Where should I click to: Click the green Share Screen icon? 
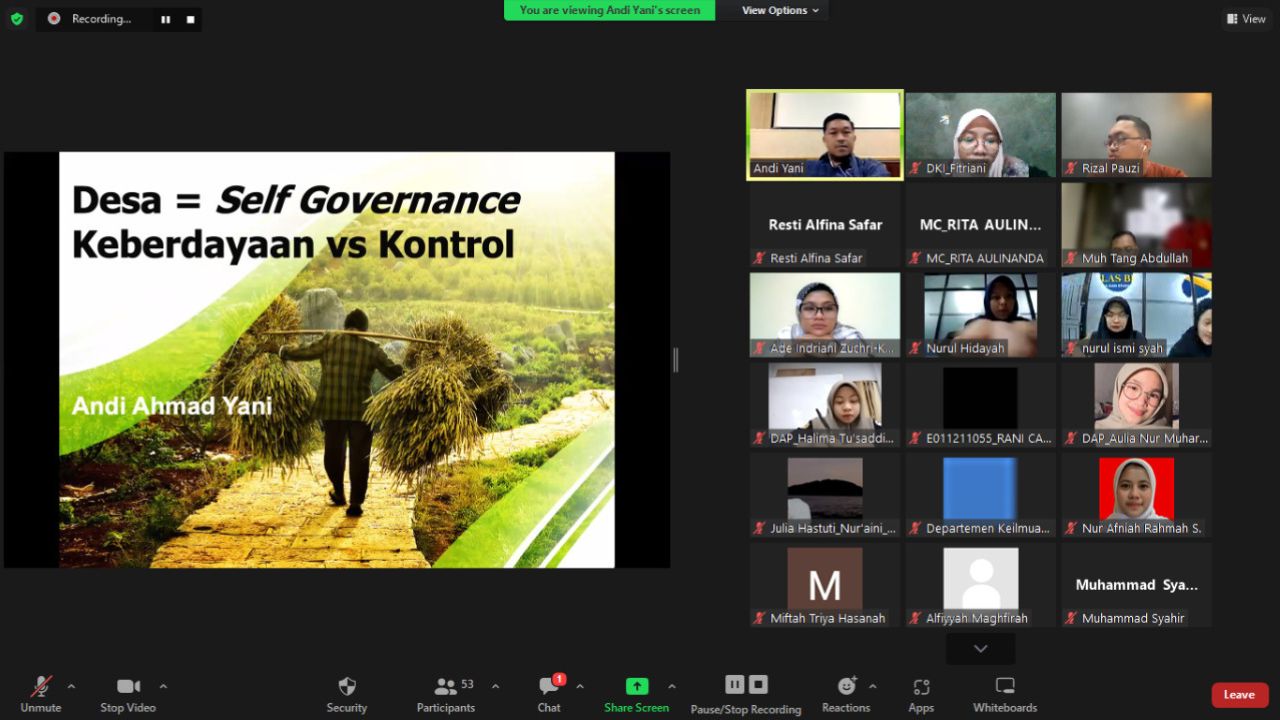coord(636,687)
